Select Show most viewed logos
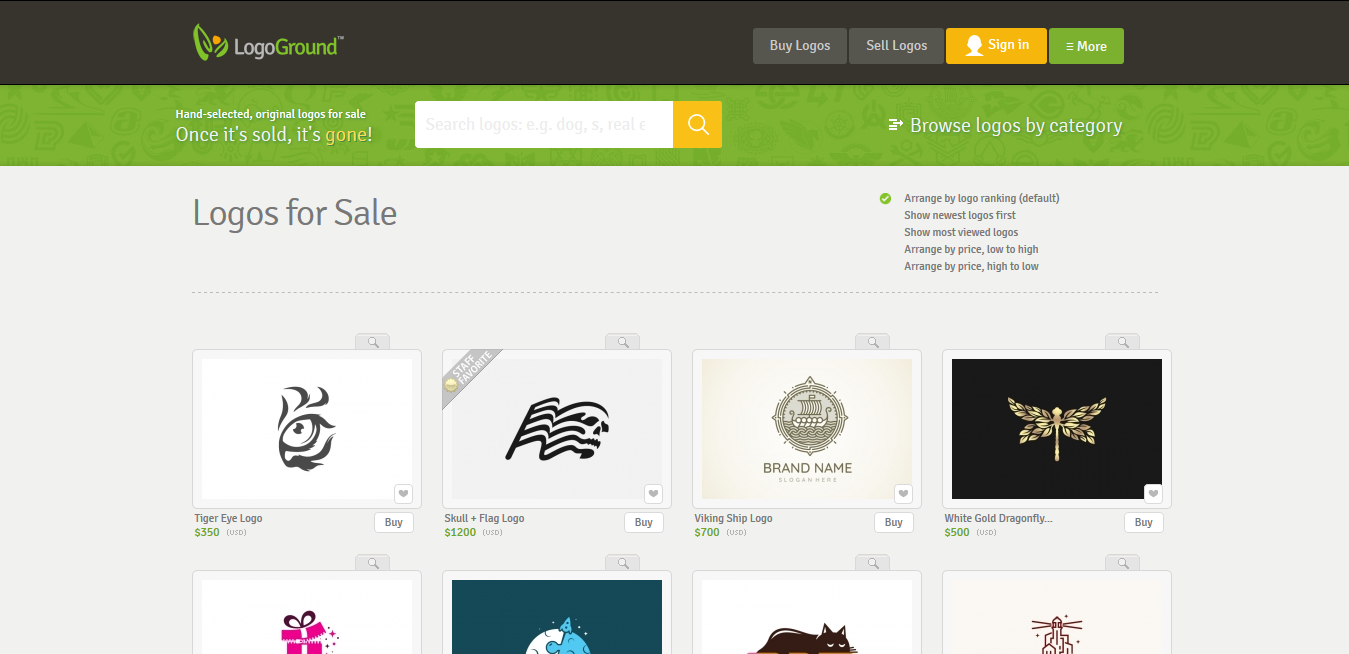The height and width of the screenshot is (654, 1349). click(x=961, y=232)
